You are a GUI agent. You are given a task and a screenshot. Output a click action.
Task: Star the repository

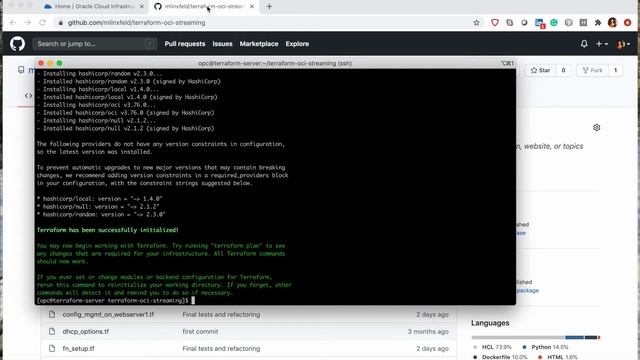pyautogui.click(x=540, y=70)
